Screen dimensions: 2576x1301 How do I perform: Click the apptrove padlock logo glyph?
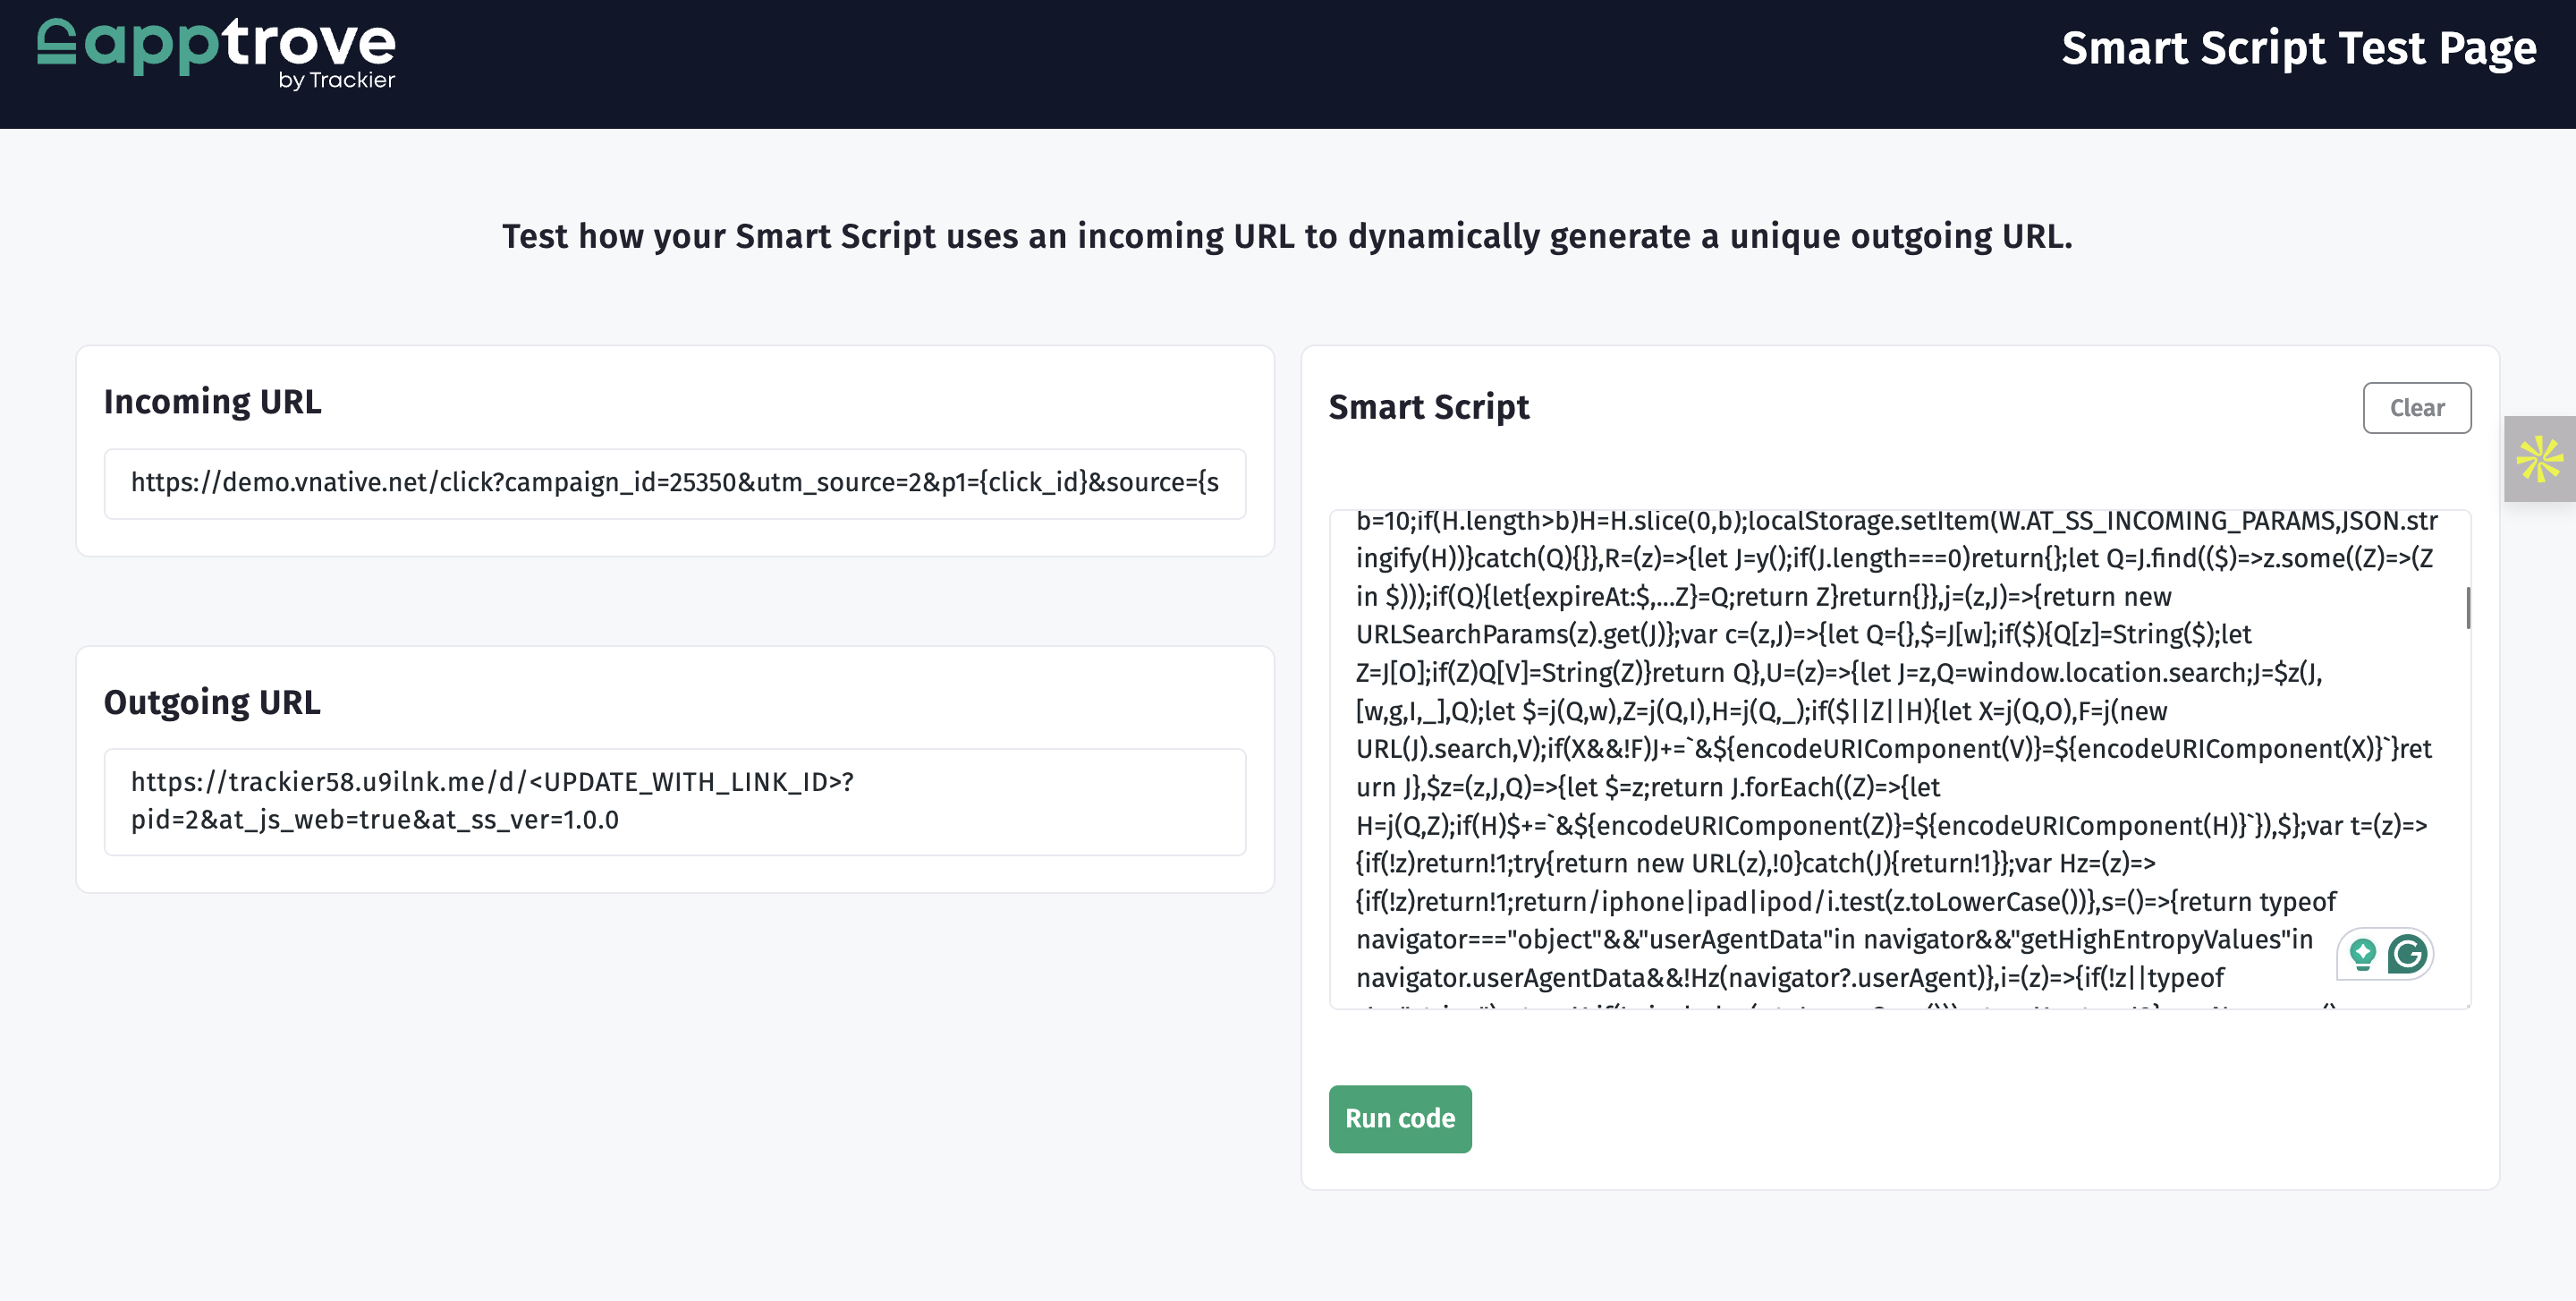(57, 42)
